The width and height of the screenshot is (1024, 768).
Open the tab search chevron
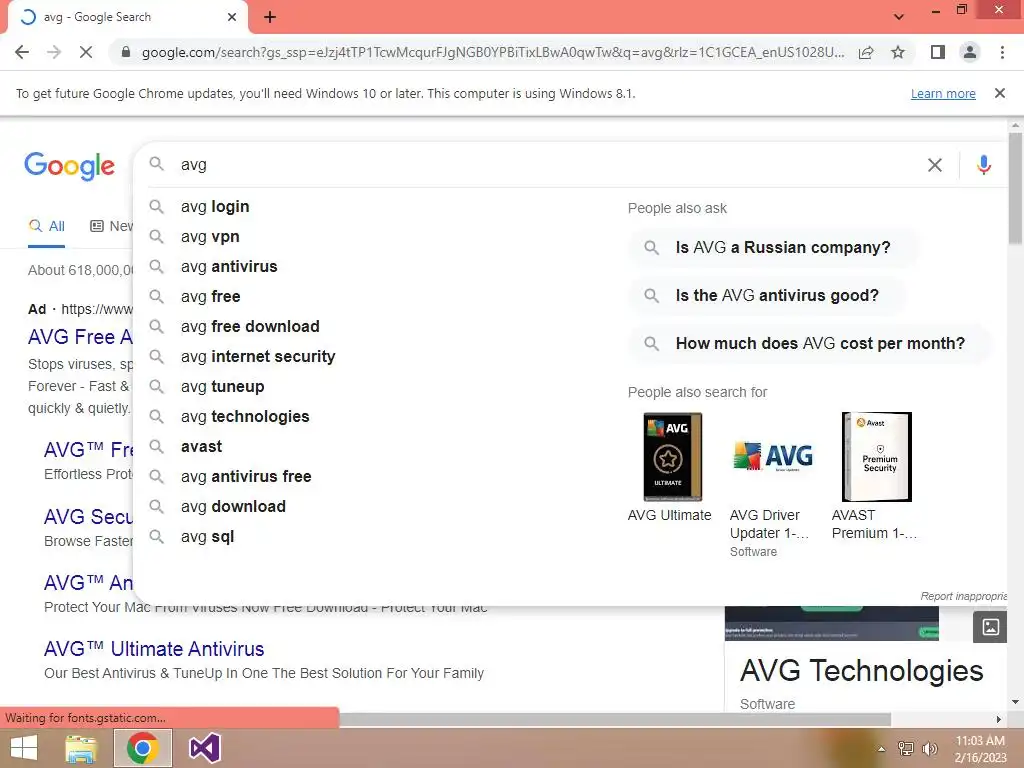click(899, 17)
